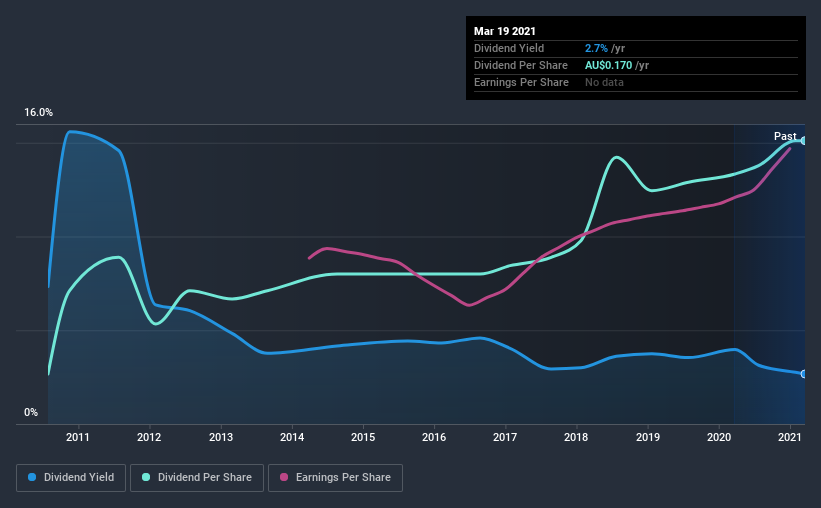Click the Mar 19 2021 tooltip date
Screen dimensions: 821x508
507,31
